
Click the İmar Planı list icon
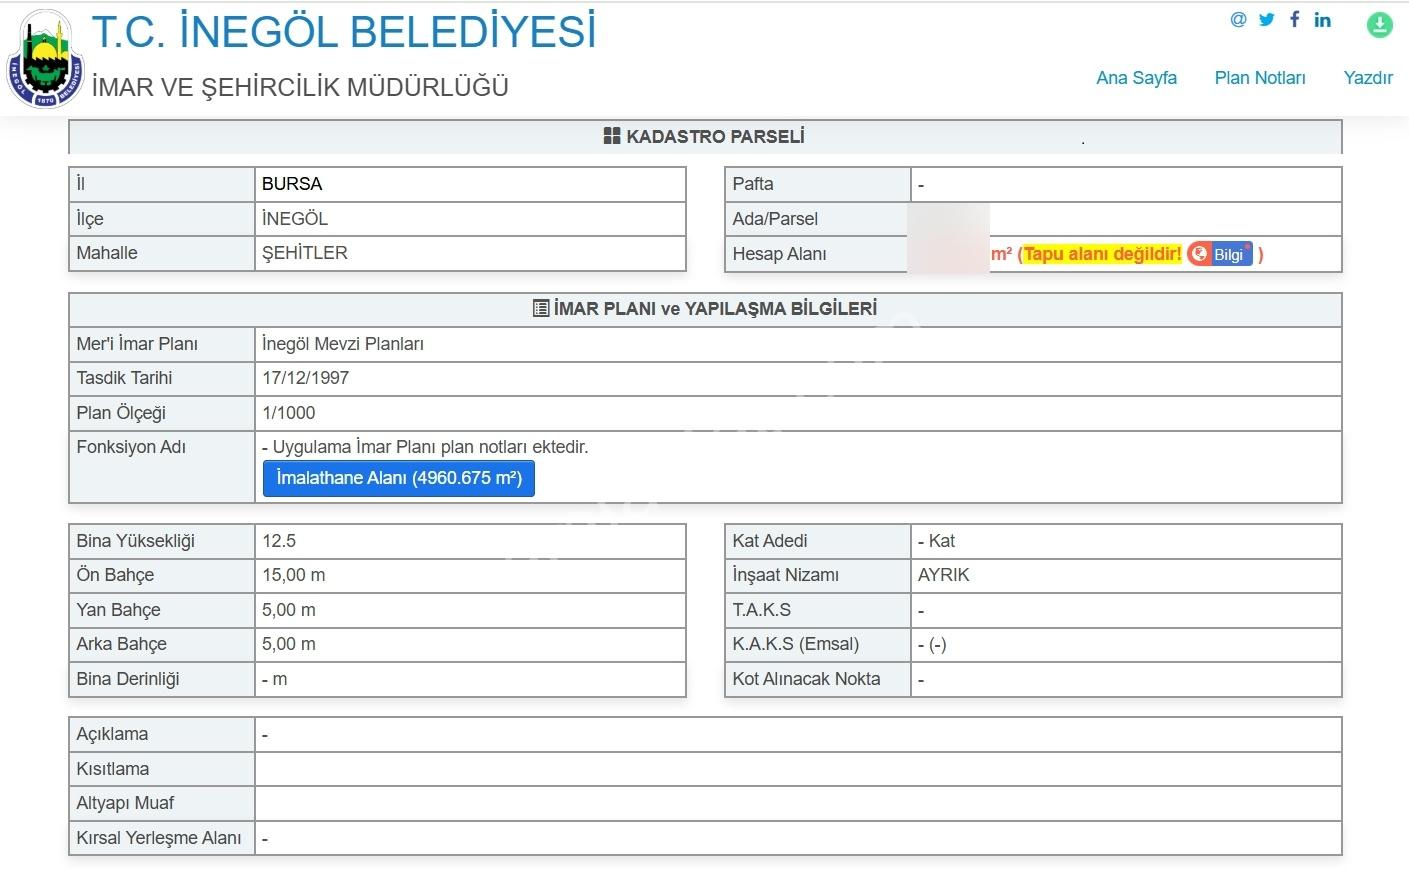[x=541, y=308]
